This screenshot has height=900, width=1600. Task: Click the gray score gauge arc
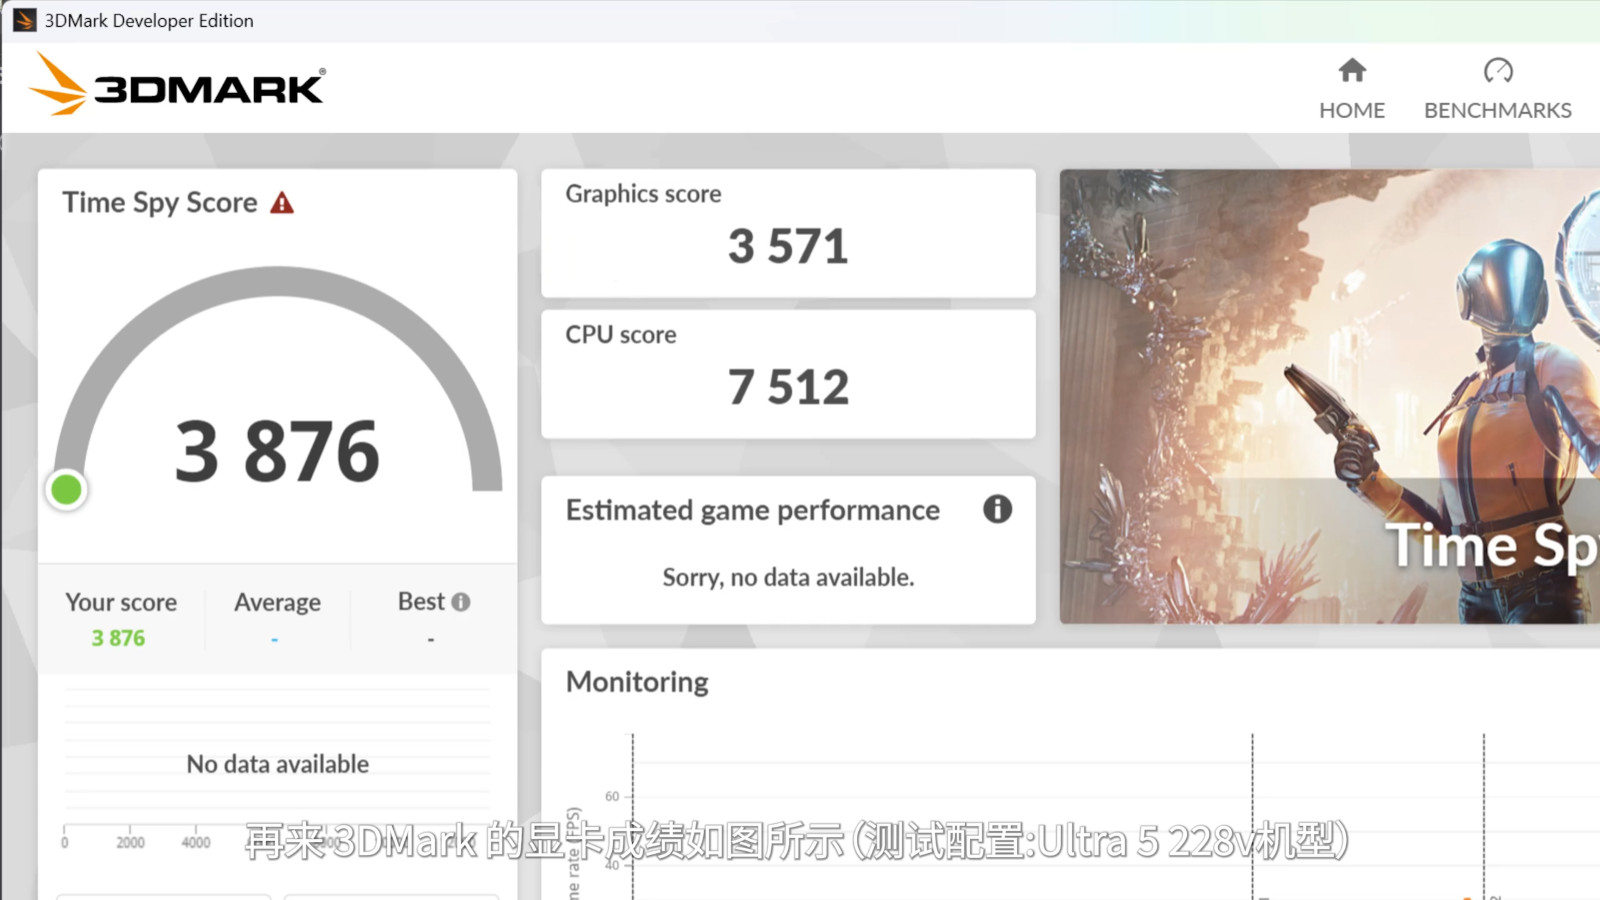(278, 282)
